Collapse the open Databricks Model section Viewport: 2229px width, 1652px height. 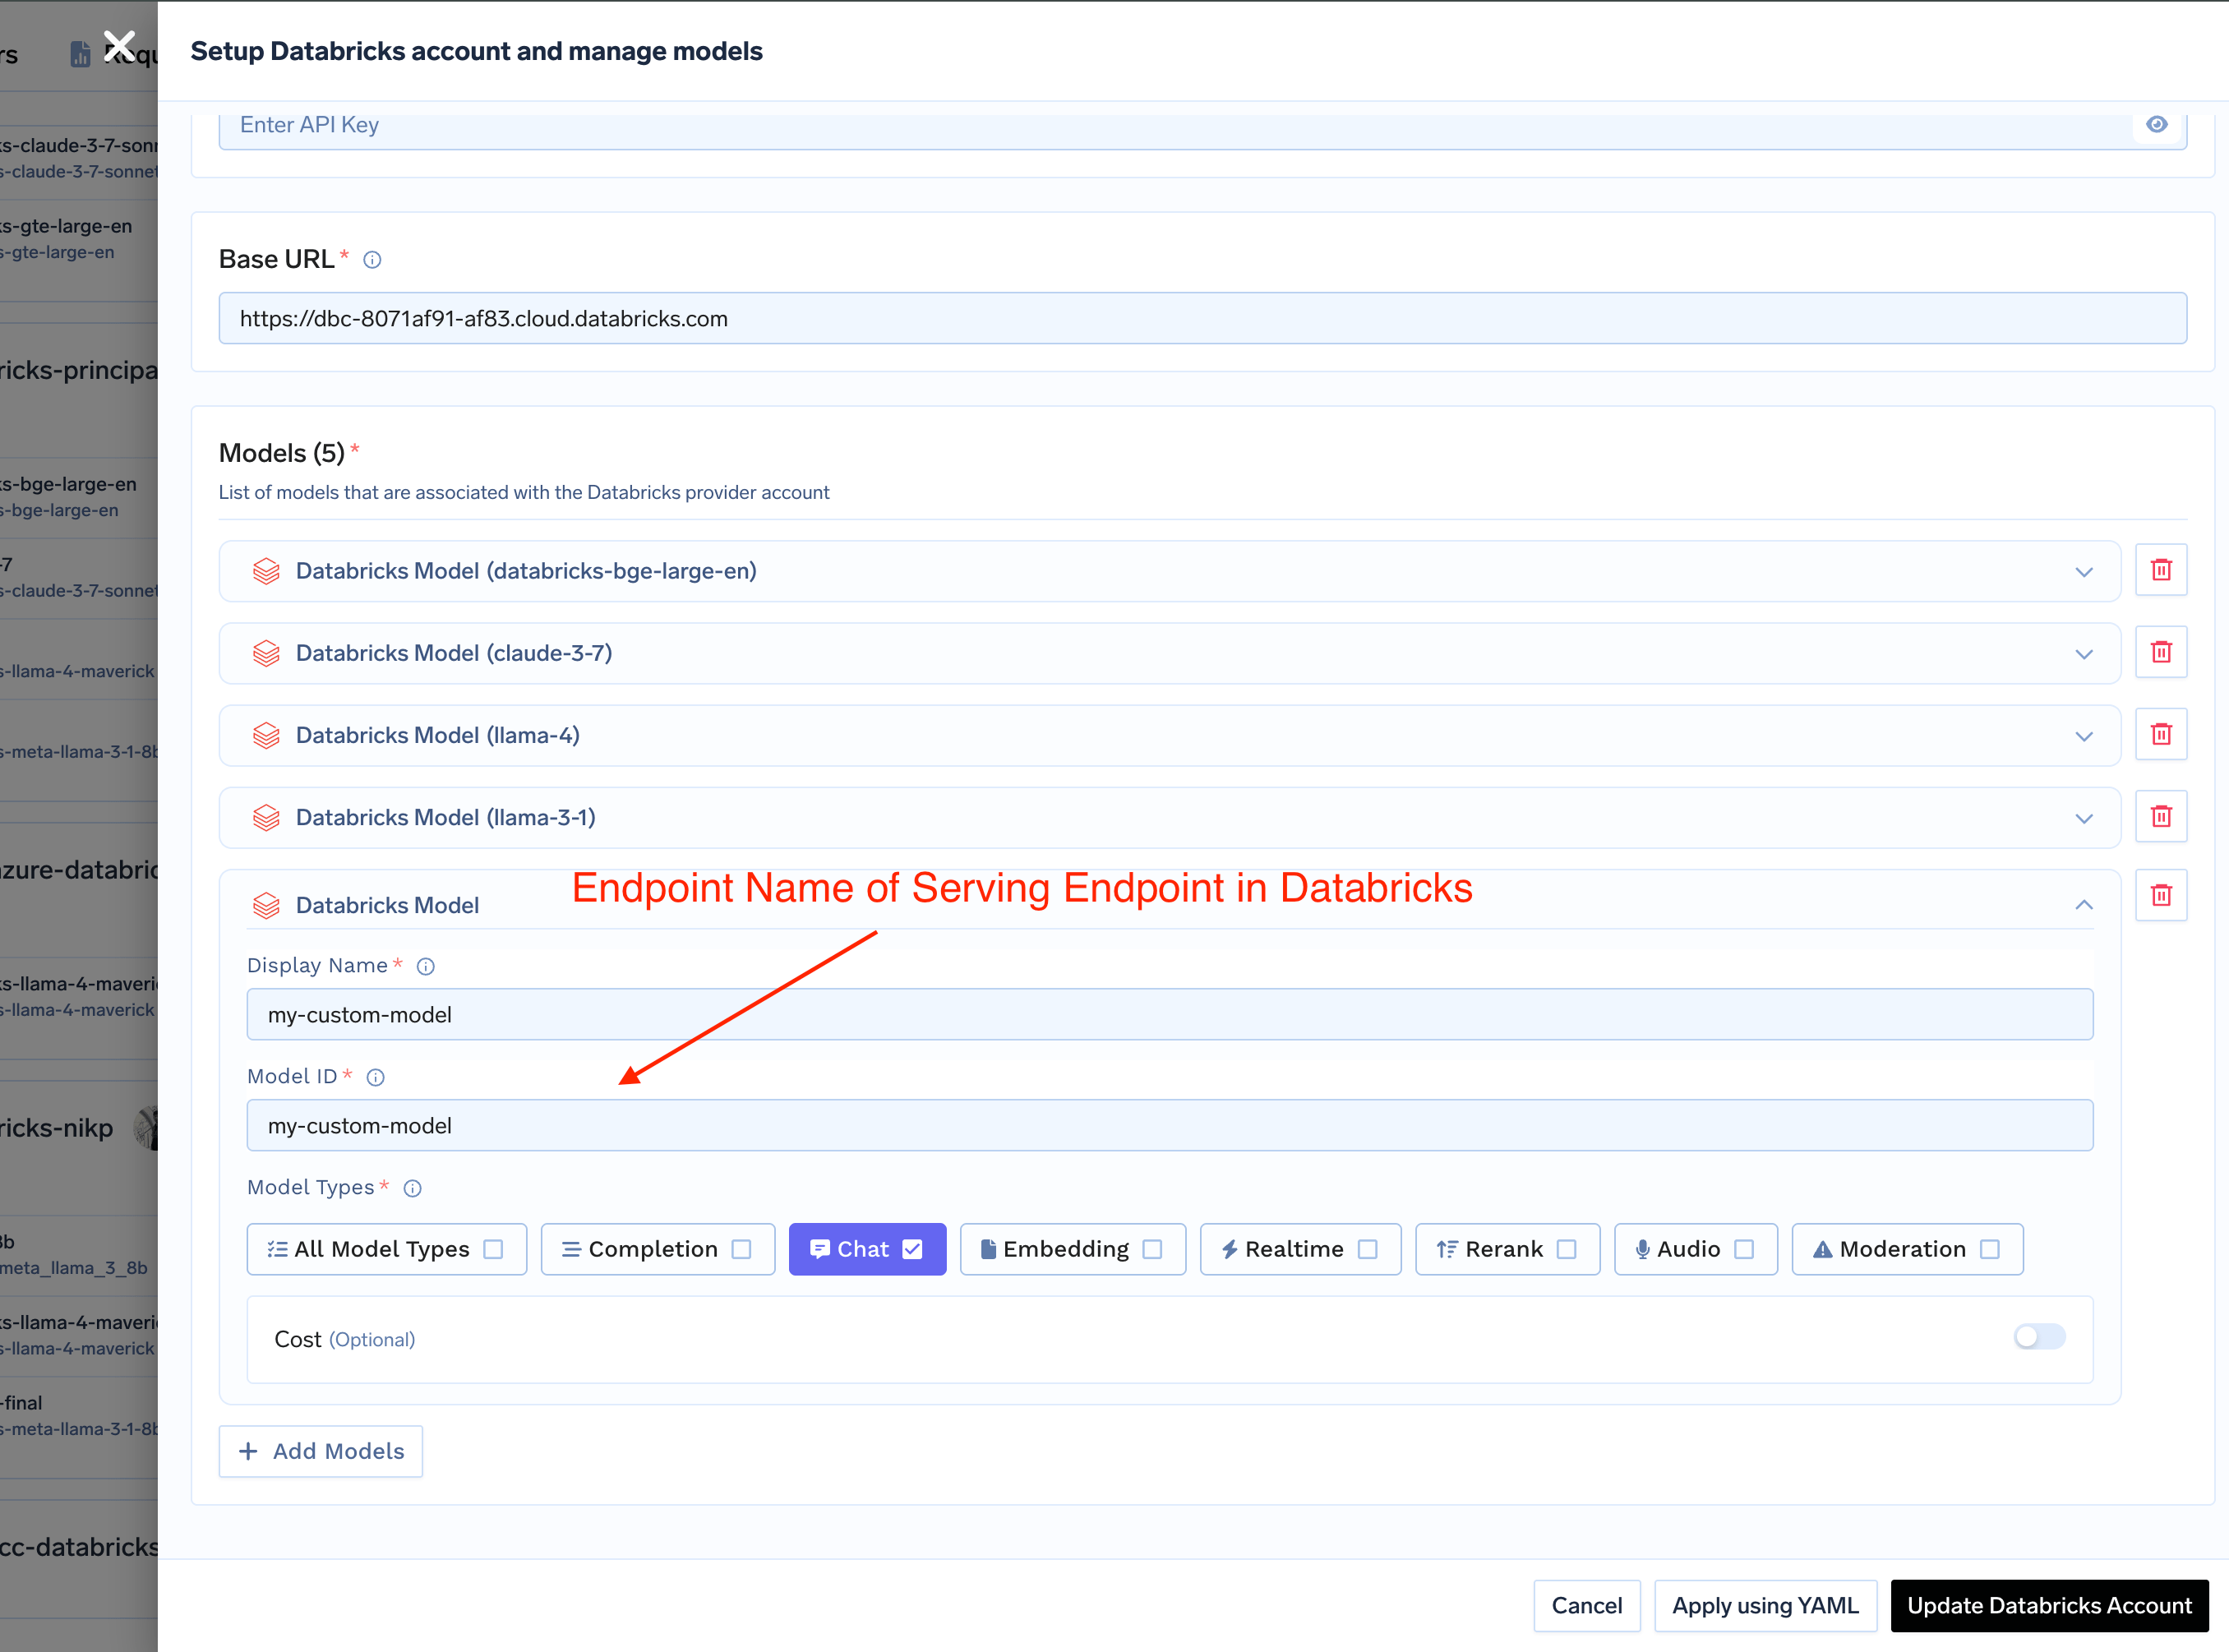[2084, 904]
